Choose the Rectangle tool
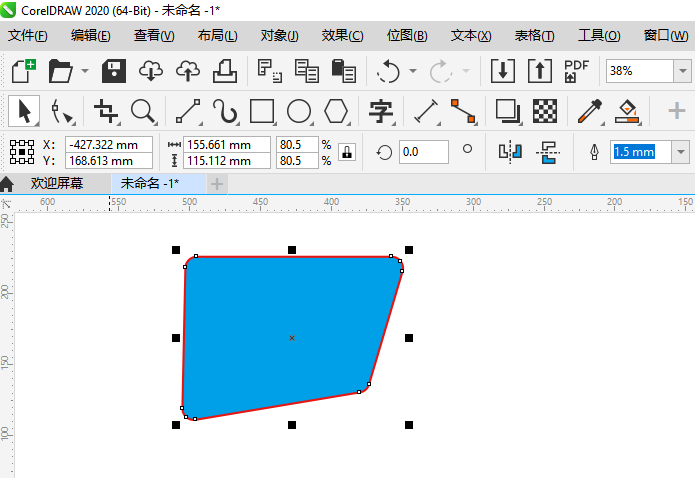The height and width of the screenshot is (478, 695). pos(262,111)
